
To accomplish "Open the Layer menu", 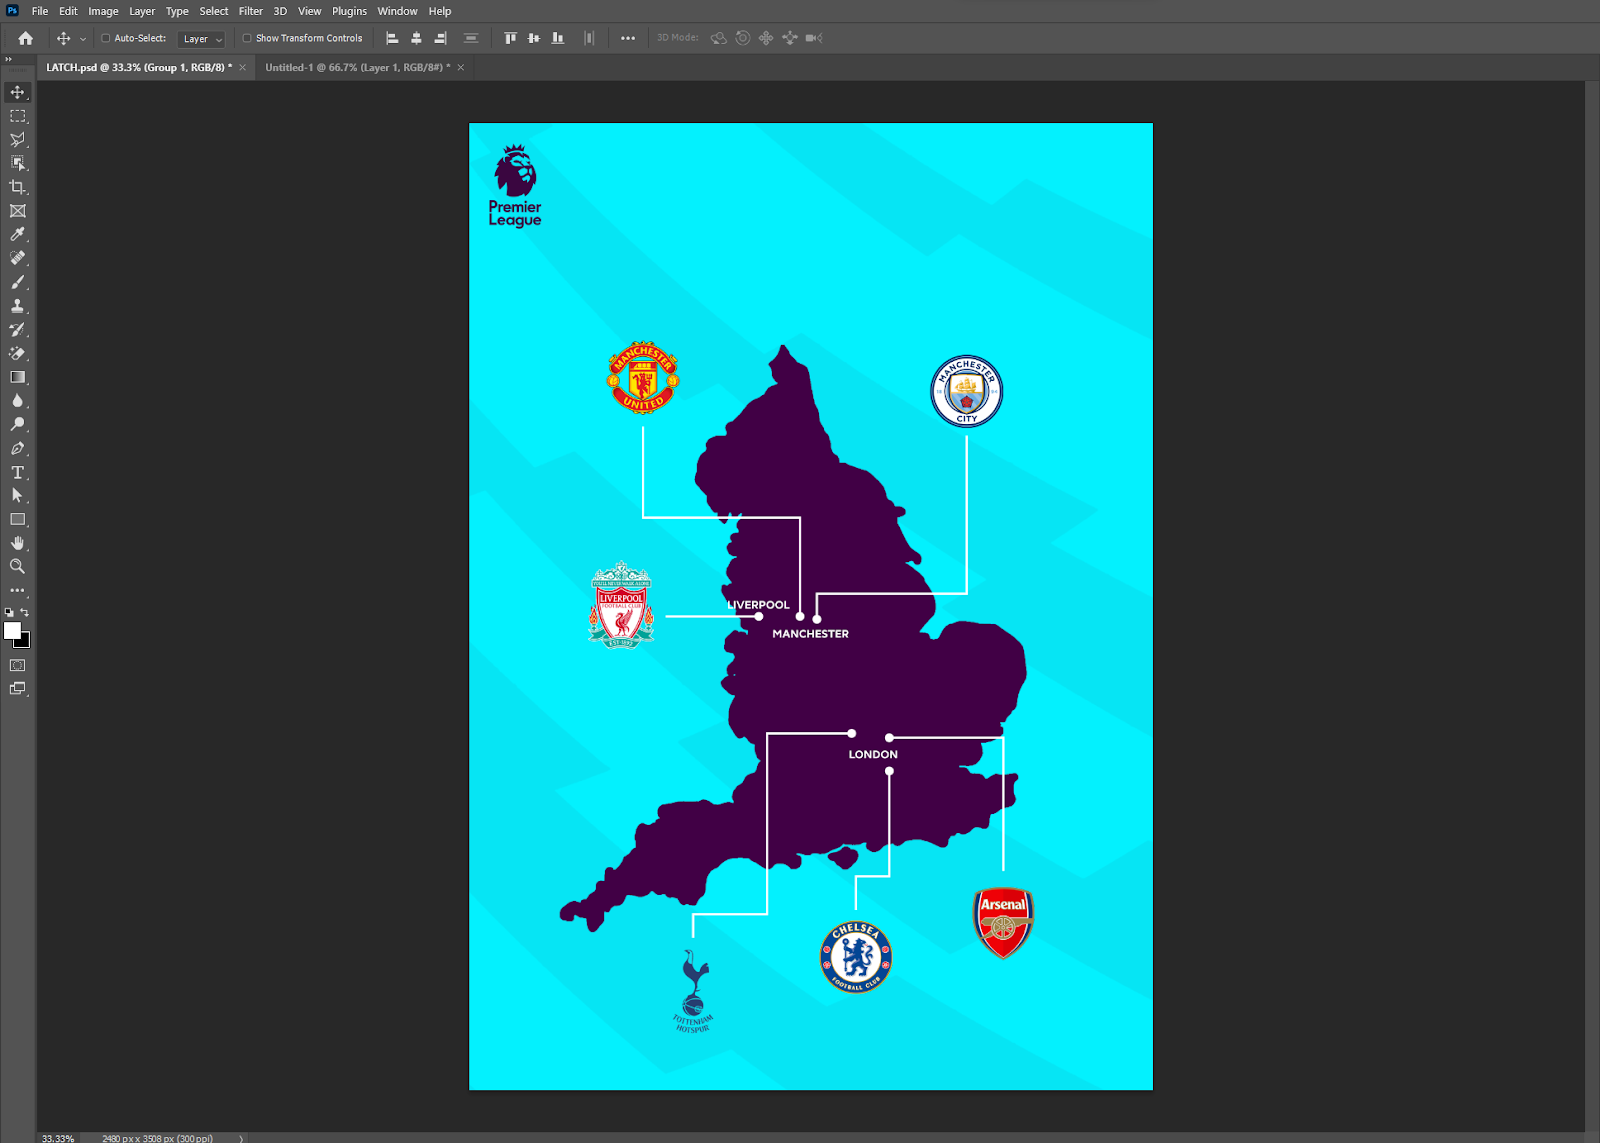I will click(x=142, y=11).
